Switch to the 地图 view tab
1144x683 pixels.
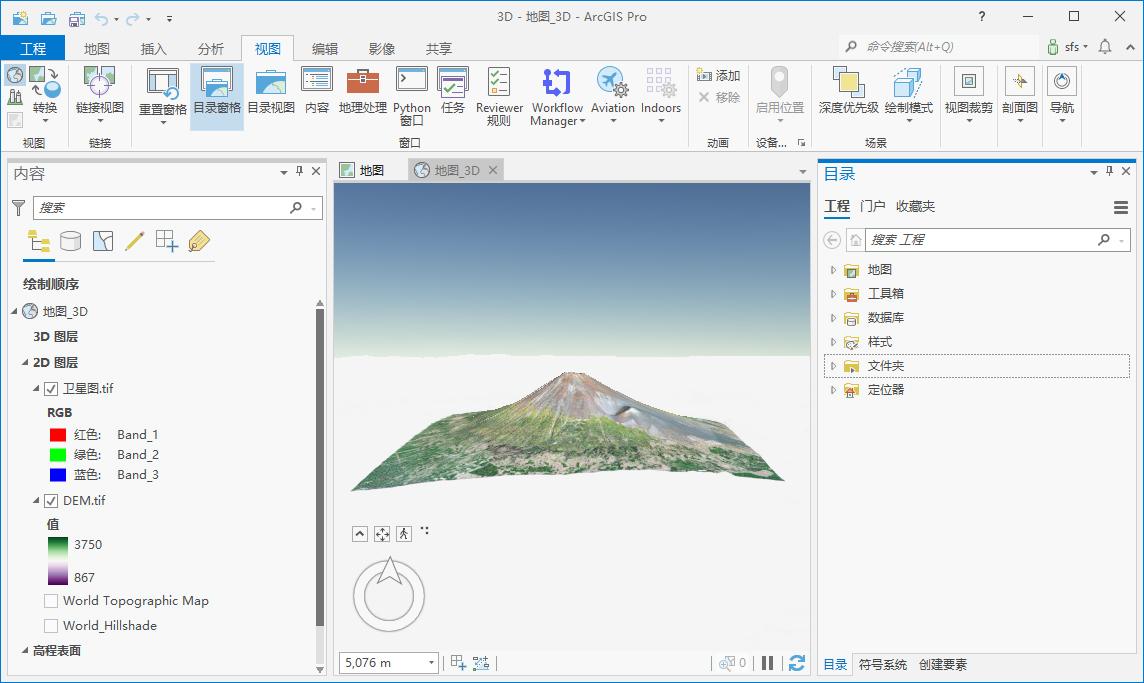tap(363, 170)
